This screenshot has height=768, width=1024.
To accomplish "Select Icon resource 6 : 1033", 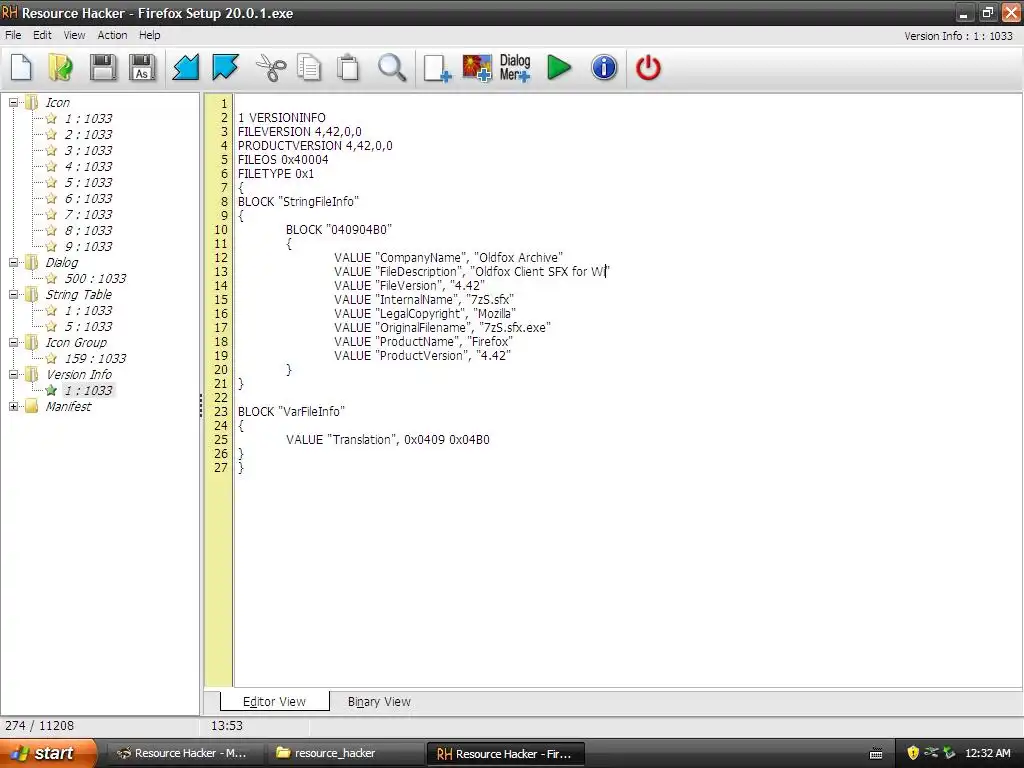I will tap(88, 199).
